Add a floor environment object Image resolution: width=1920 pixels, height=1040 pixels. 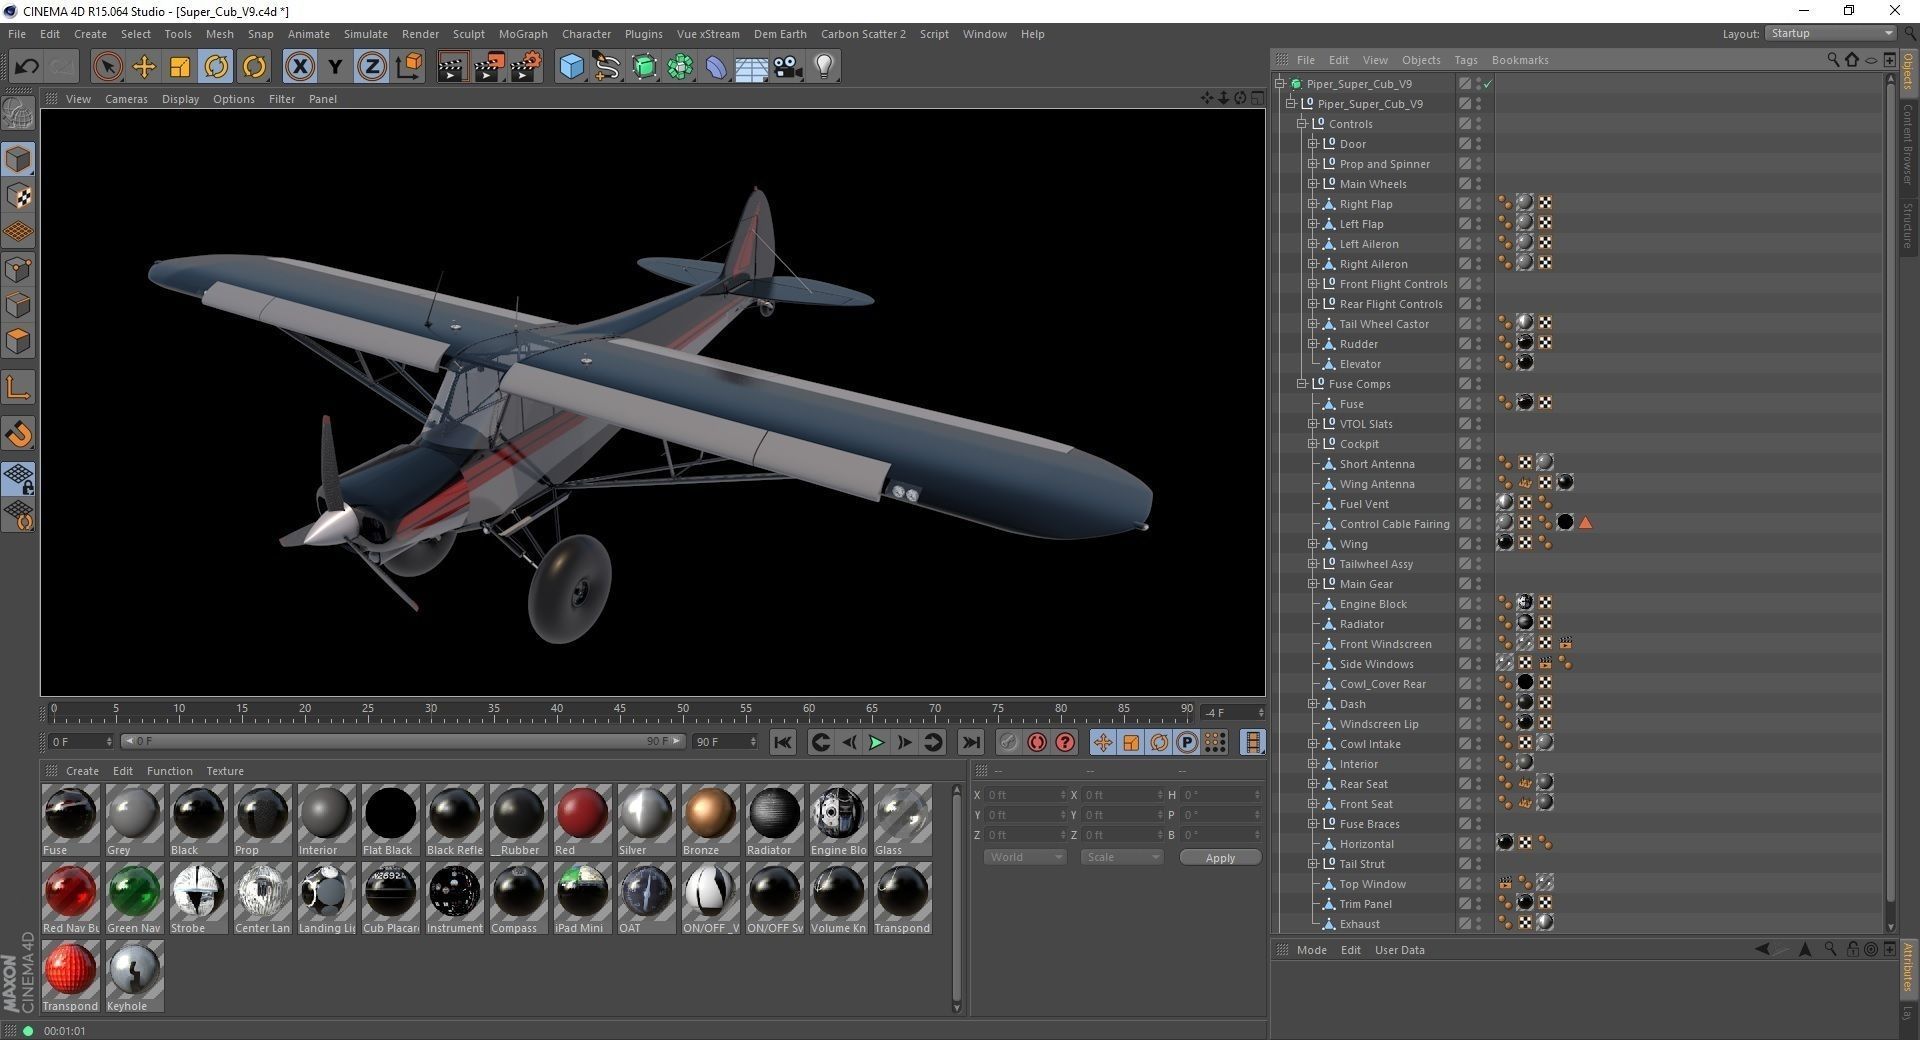point(751,67)
